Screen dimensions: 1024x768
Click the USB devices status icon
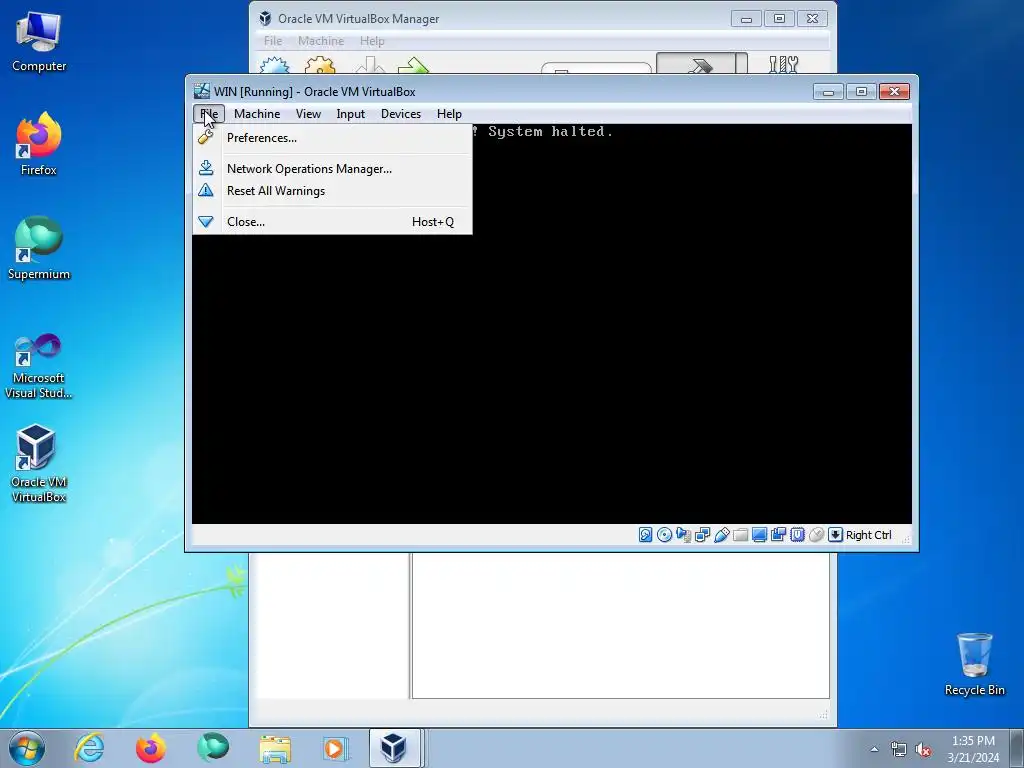pyautogui.click(x=721, y=535)
